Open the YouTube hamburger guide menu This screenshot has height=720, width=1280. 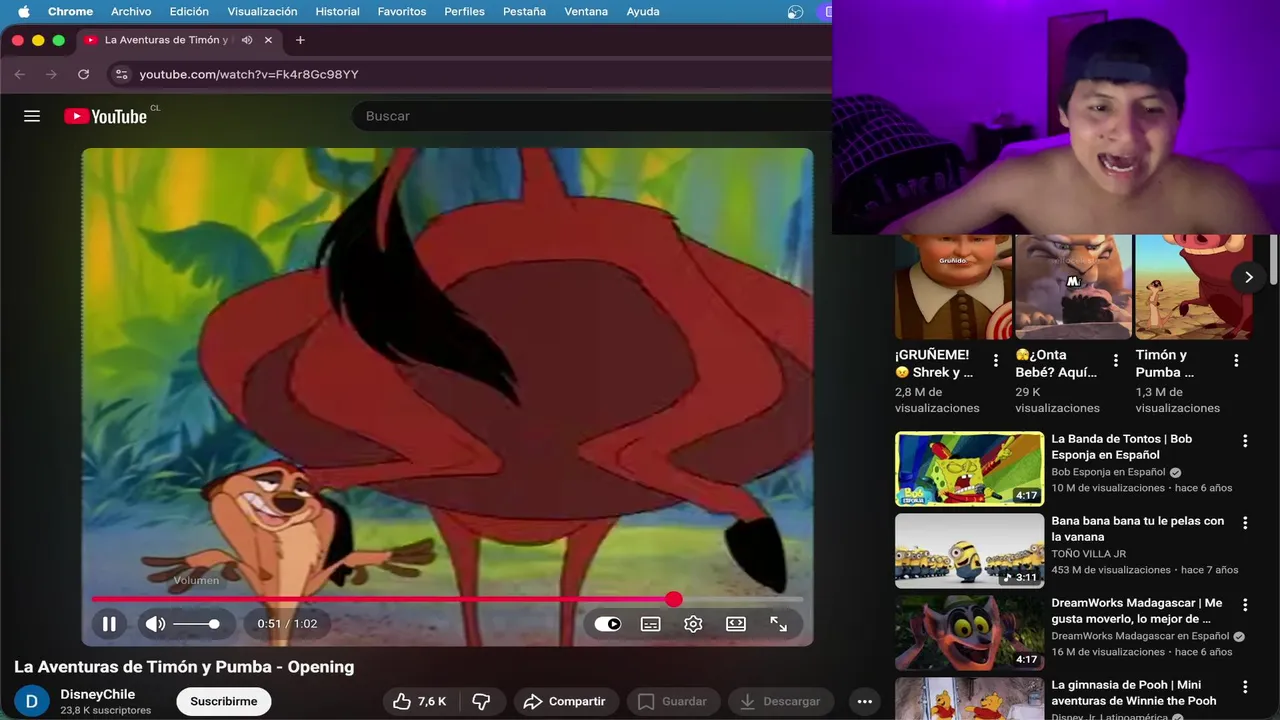click(32, 116)
